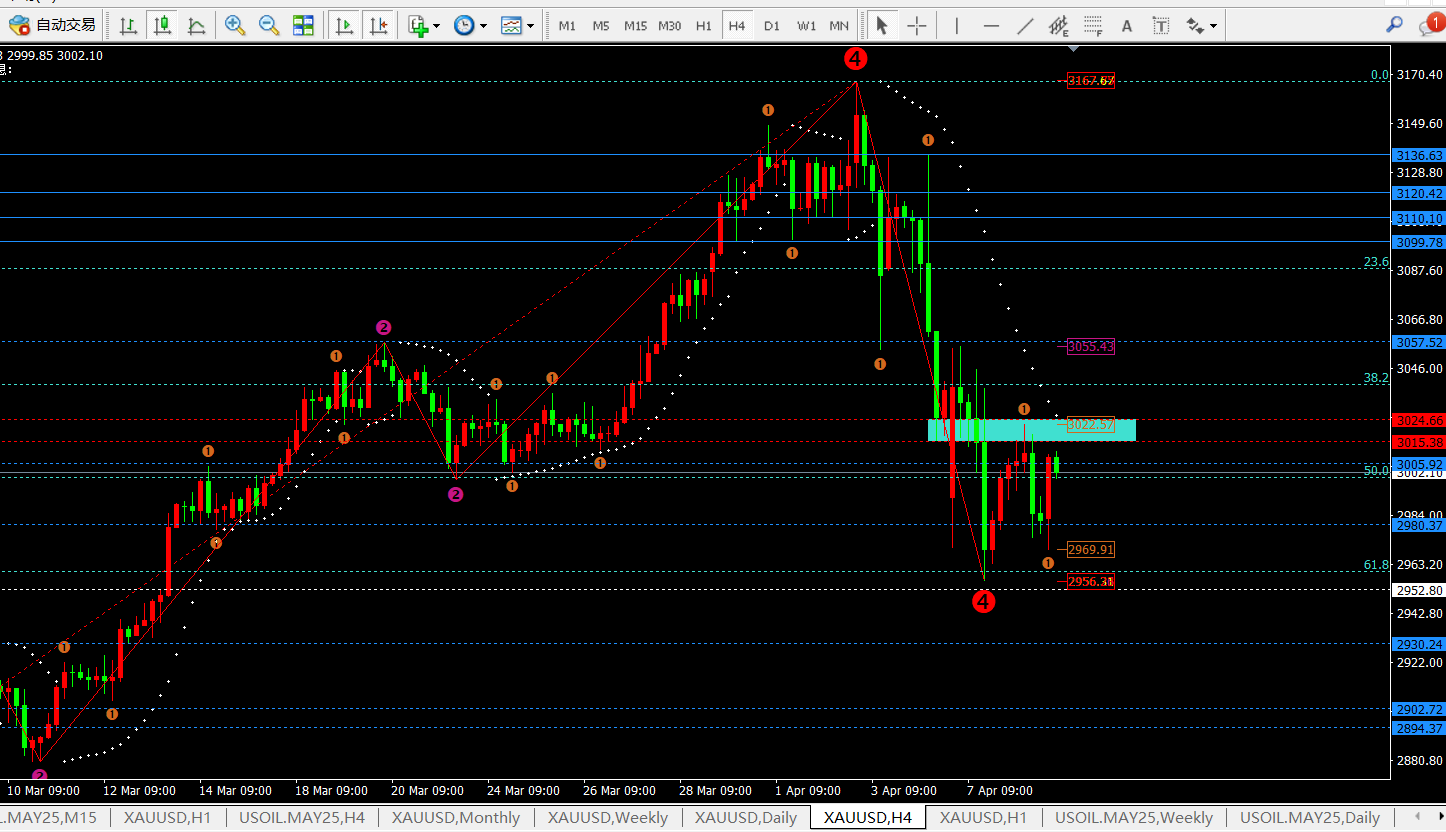Open the XAUUSD,Weekly chart tab
The width and height of the screenshot is (1446, 832).
607,818
